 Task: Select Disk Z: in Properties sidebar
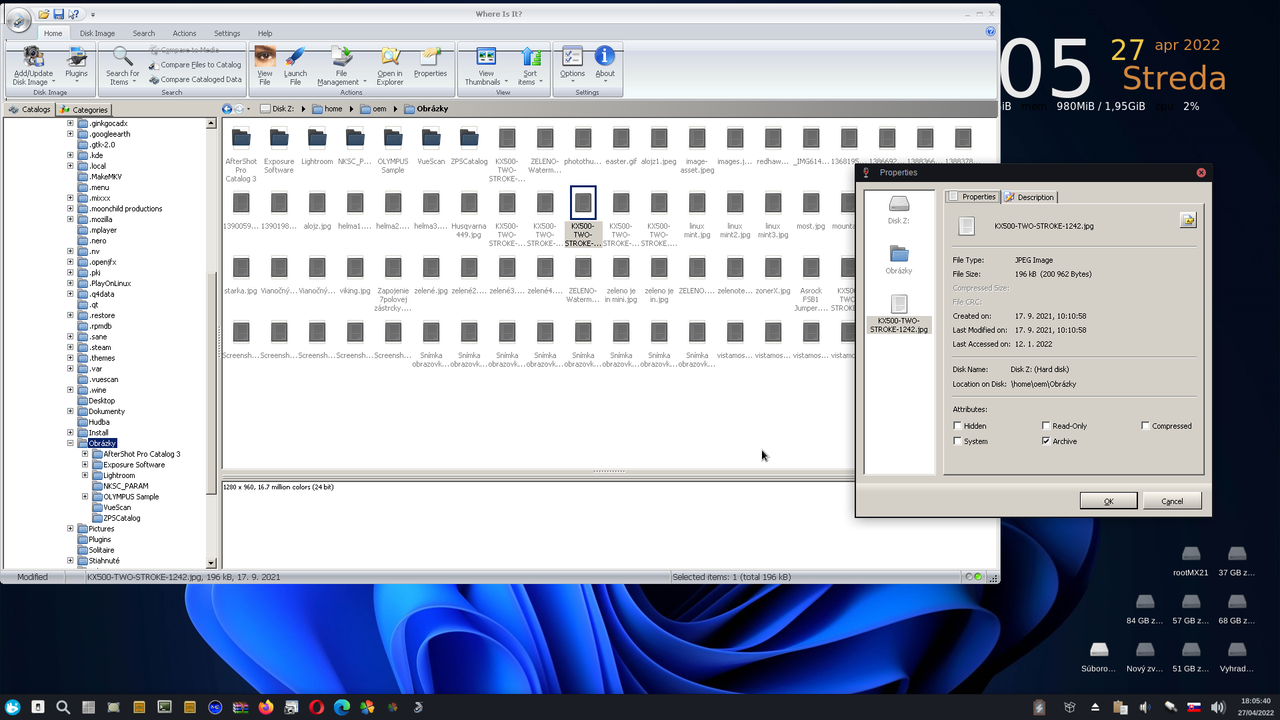[x=898, y=209]
